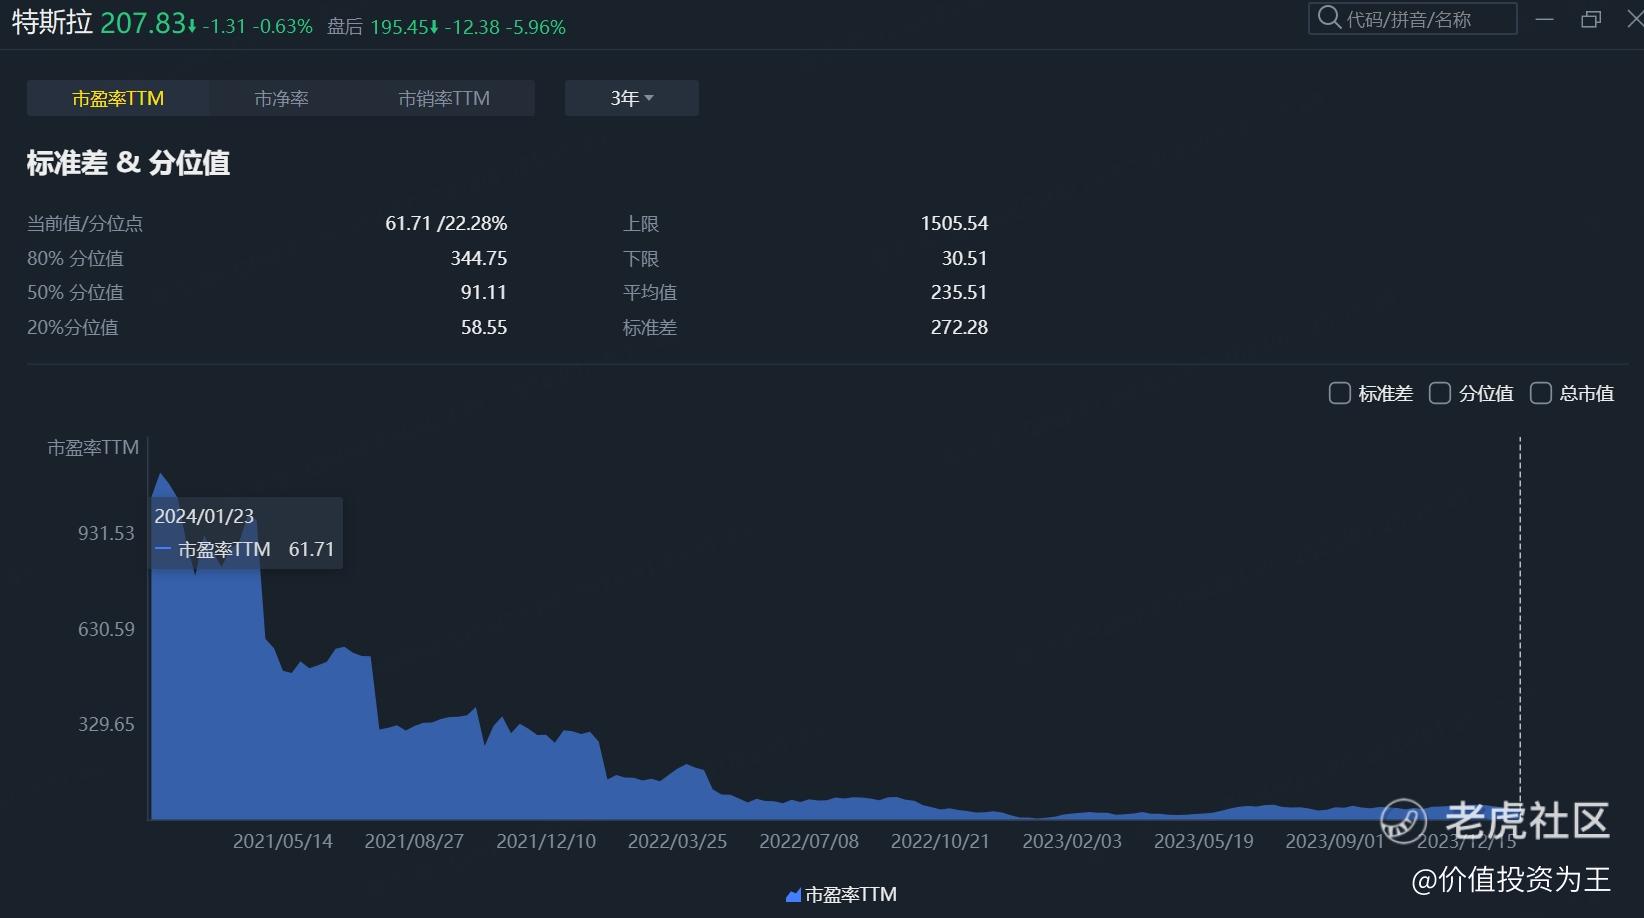Enable the 标准差 checkbox
Viewport: 1644px width, 918px height.
pyautogui.click(x=1339, y=393)
